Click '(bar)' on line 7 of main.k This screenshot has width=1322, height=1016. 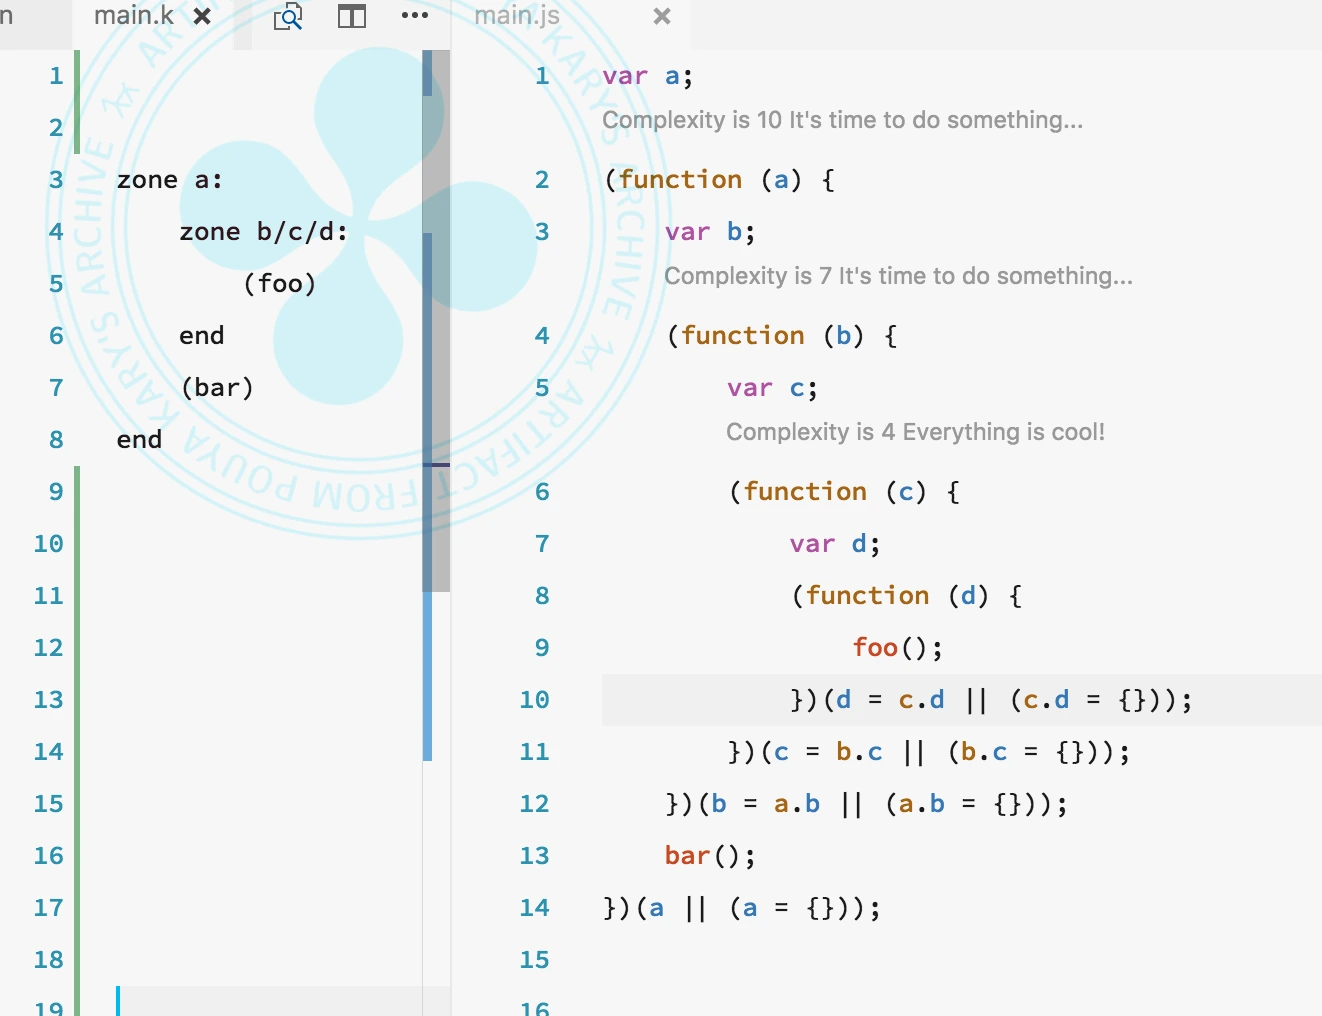click(217, 388)
